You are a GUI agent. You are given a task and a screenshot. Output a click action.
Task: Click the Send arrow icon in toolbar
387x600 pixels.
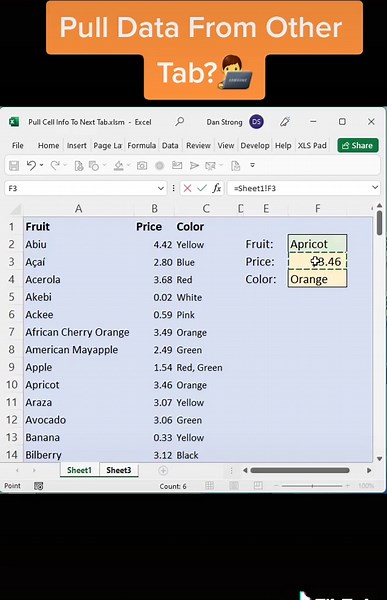coord(194,165)
